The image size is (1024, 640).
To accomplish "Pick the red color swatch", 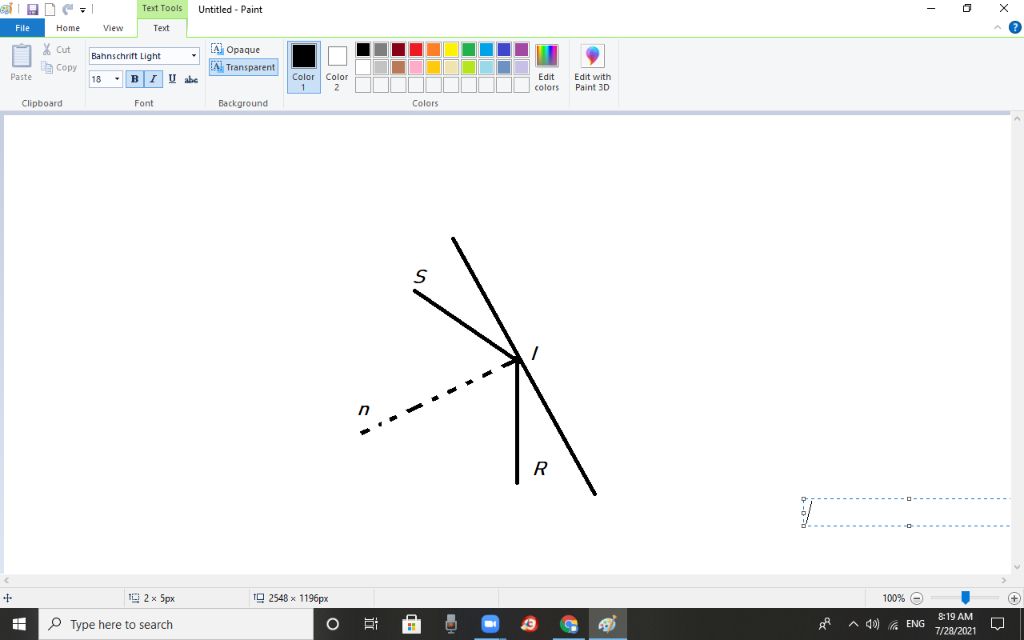I will click(416, 50).
